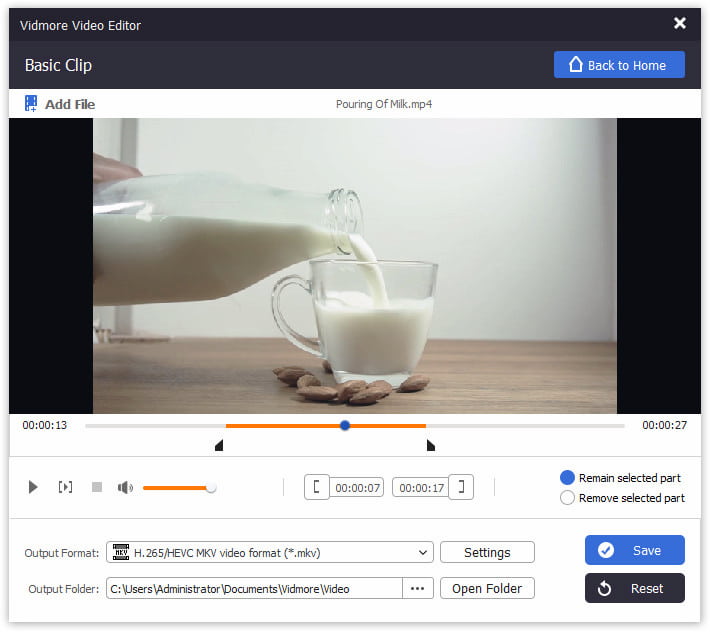Click the volume slider handle
Image resolution: width=710 pixels, height=632 pixels.
(211, 488)
